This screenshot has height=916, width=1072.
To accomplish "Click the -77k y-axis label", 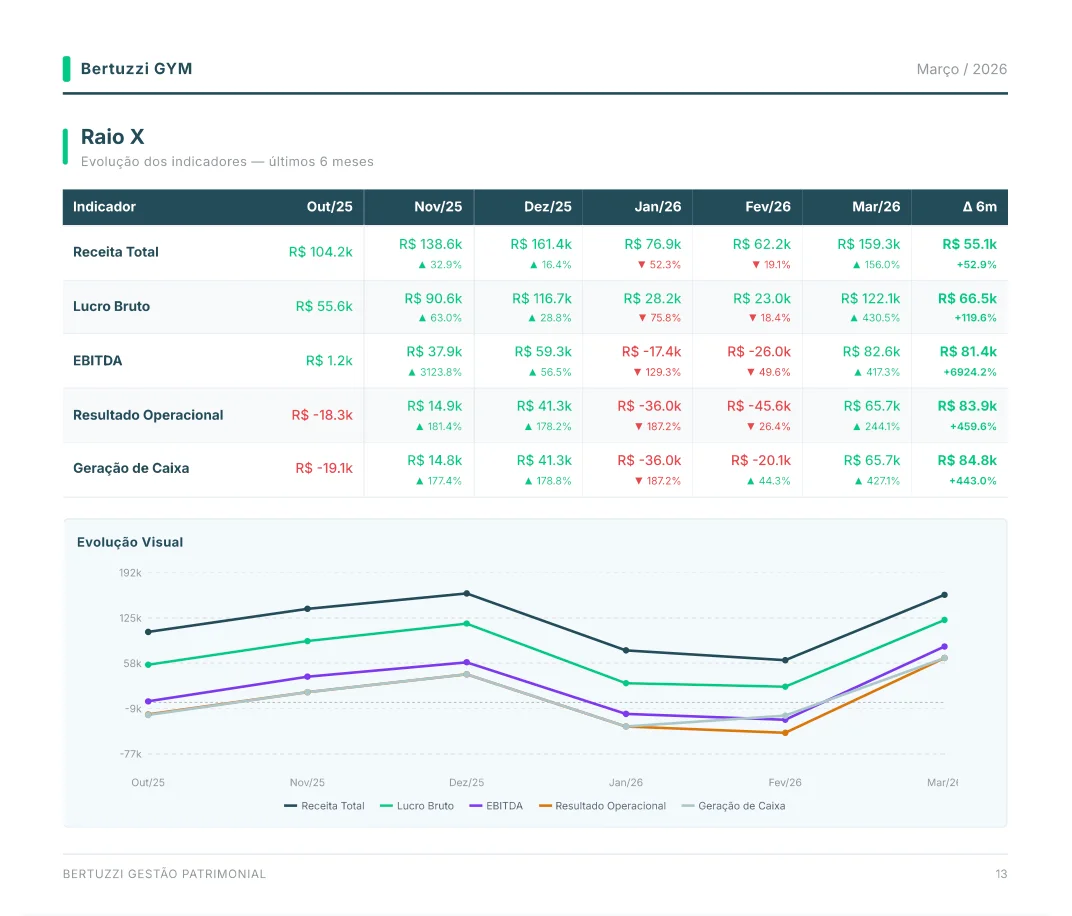I will [131, 754].
